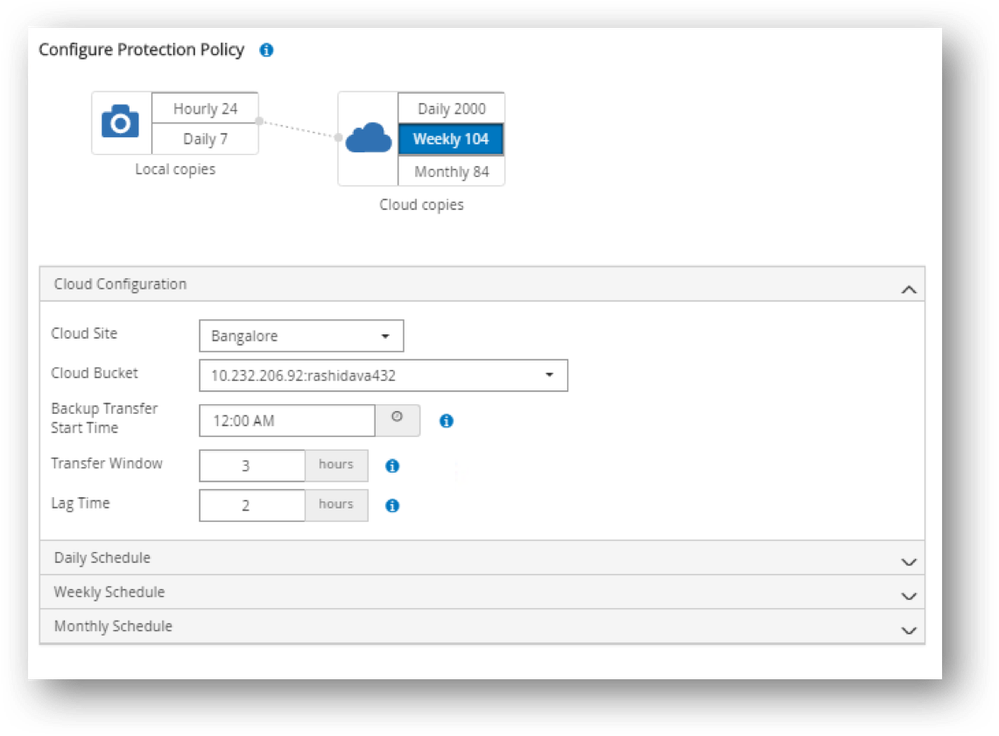Click the Cloud Site label
Image resolution: width=999 pixels, height=736 pixels.
(x=84, y=333)
